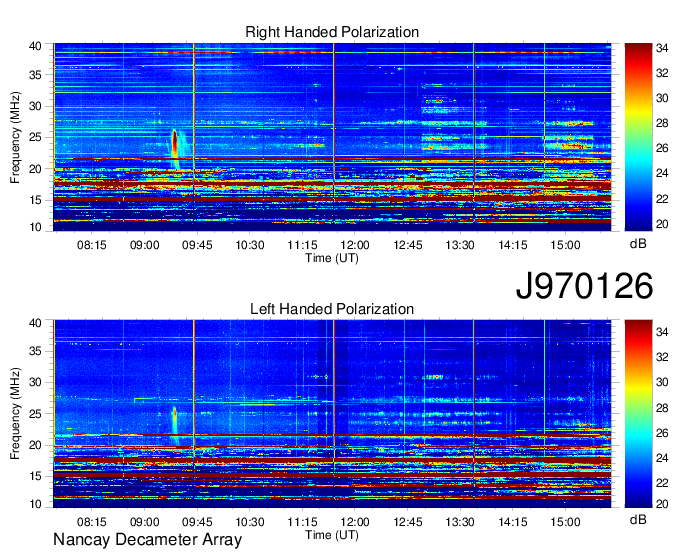Click the 28 value on right-handed color bar
This screenshot has height=552, width=680.
click(x=662, y=123)
